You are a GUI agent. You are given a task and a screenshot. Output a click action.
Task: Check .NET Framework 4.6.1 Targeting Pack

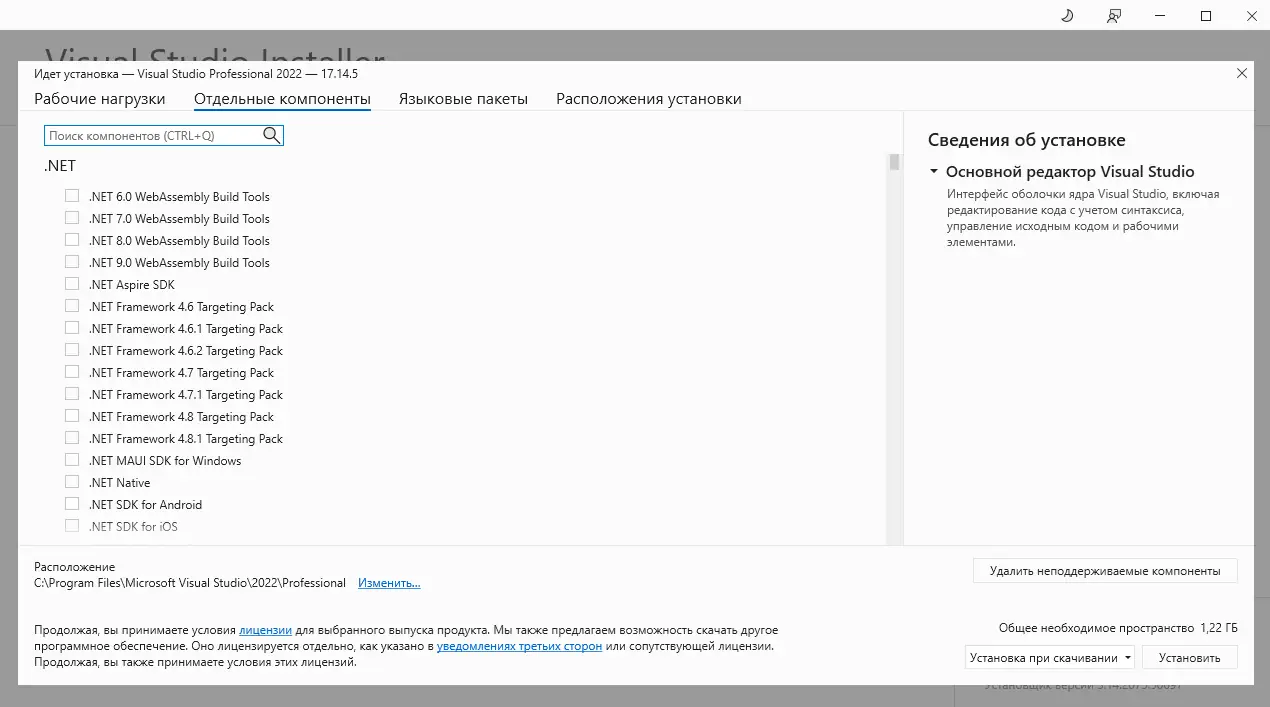72,328
